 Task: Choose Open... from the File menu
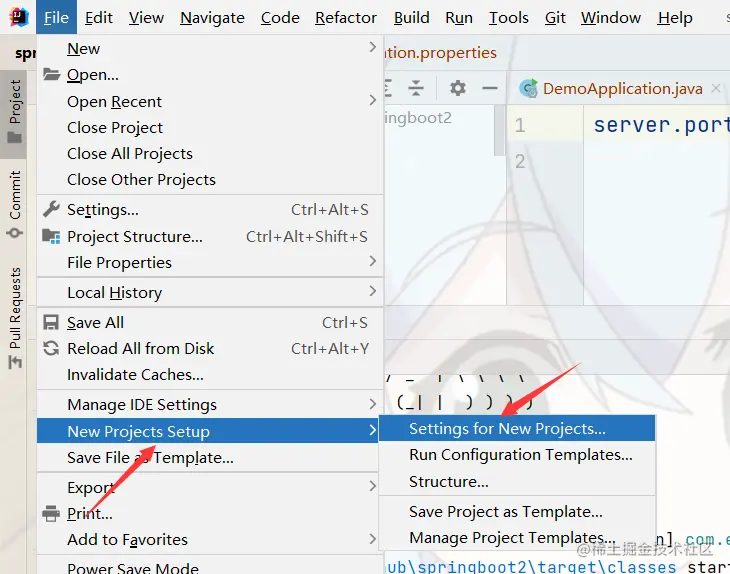pyautogui.click(x=210, y=74)
